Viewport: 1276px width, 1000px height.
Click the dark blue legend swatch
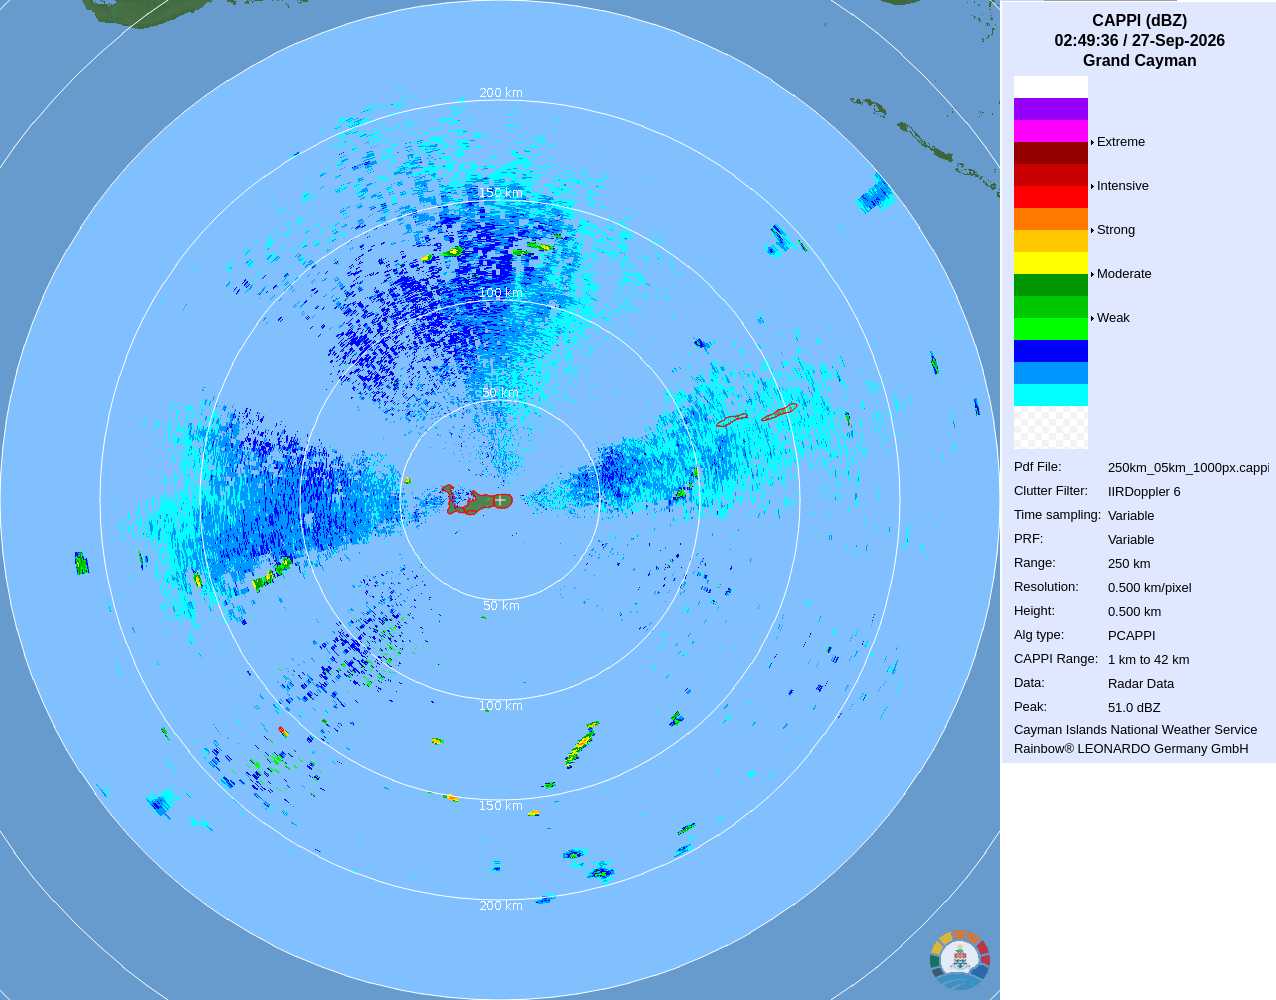(x=1051, y=351)
